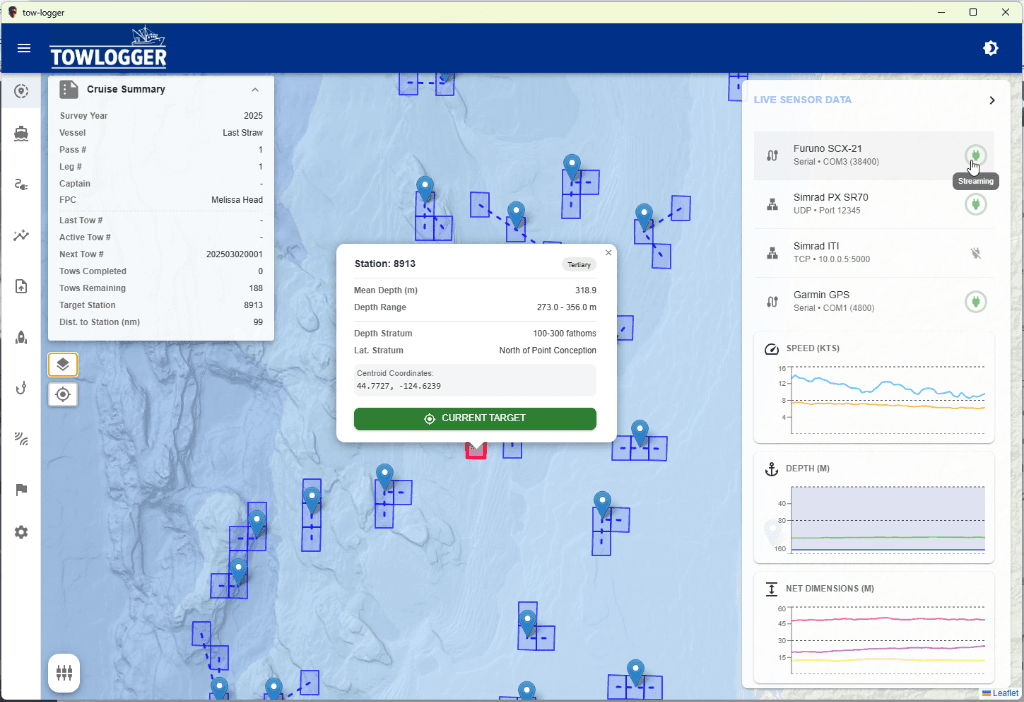Image resolution: width=1024 pixels, height=702 pixels.
Task: Open the flag sidebar icon
Action: click(21, 490)
